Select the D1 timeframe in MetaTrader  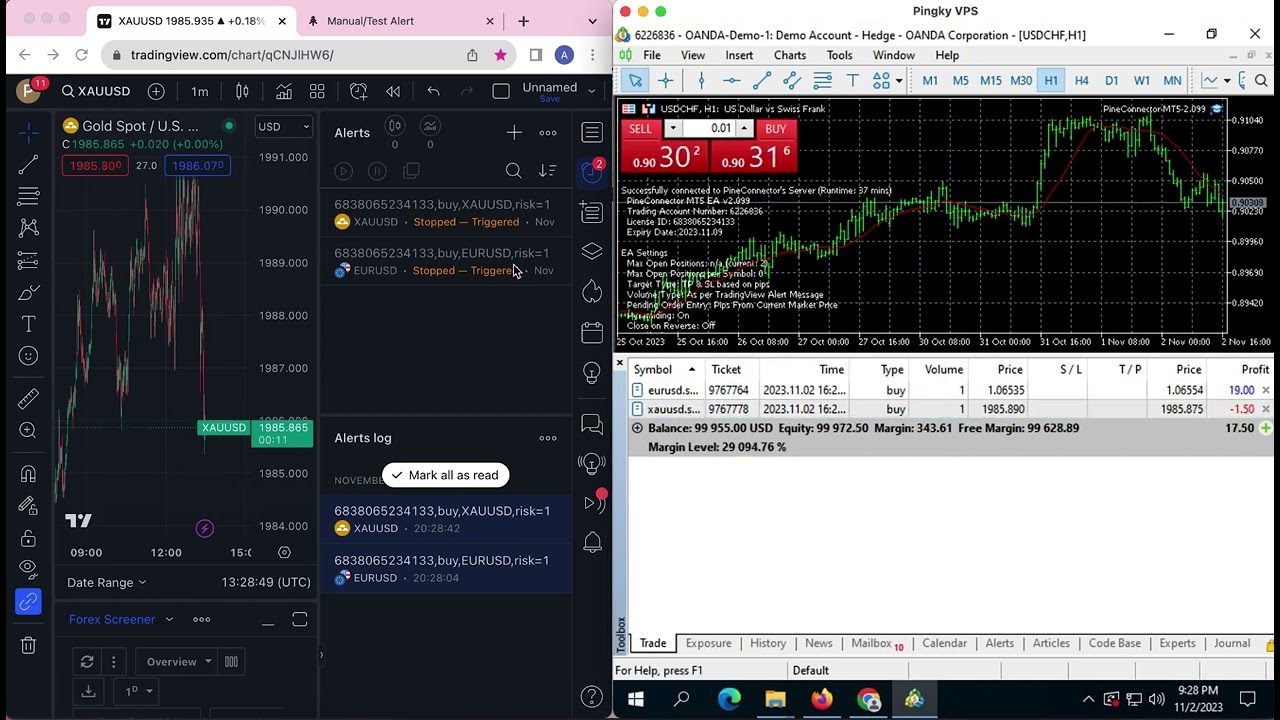(x=1111, y=80)
